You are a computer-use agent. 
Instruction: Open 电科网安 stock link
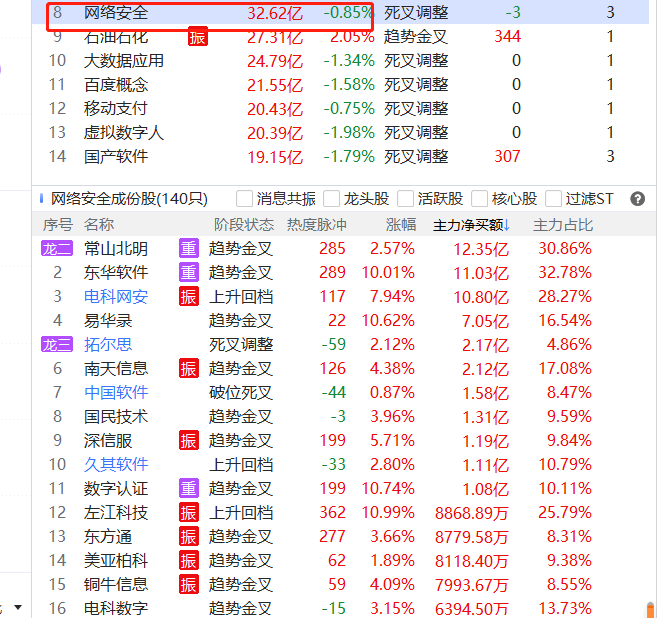(116, 297)
